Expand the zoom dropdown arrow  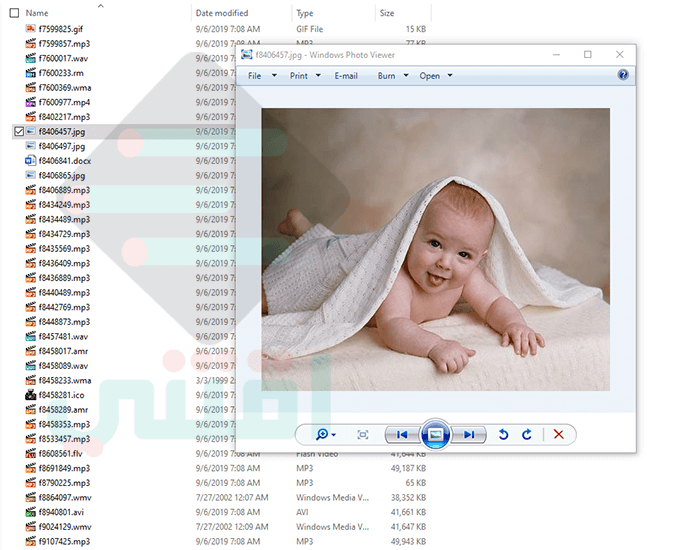(x=333, y=435)
